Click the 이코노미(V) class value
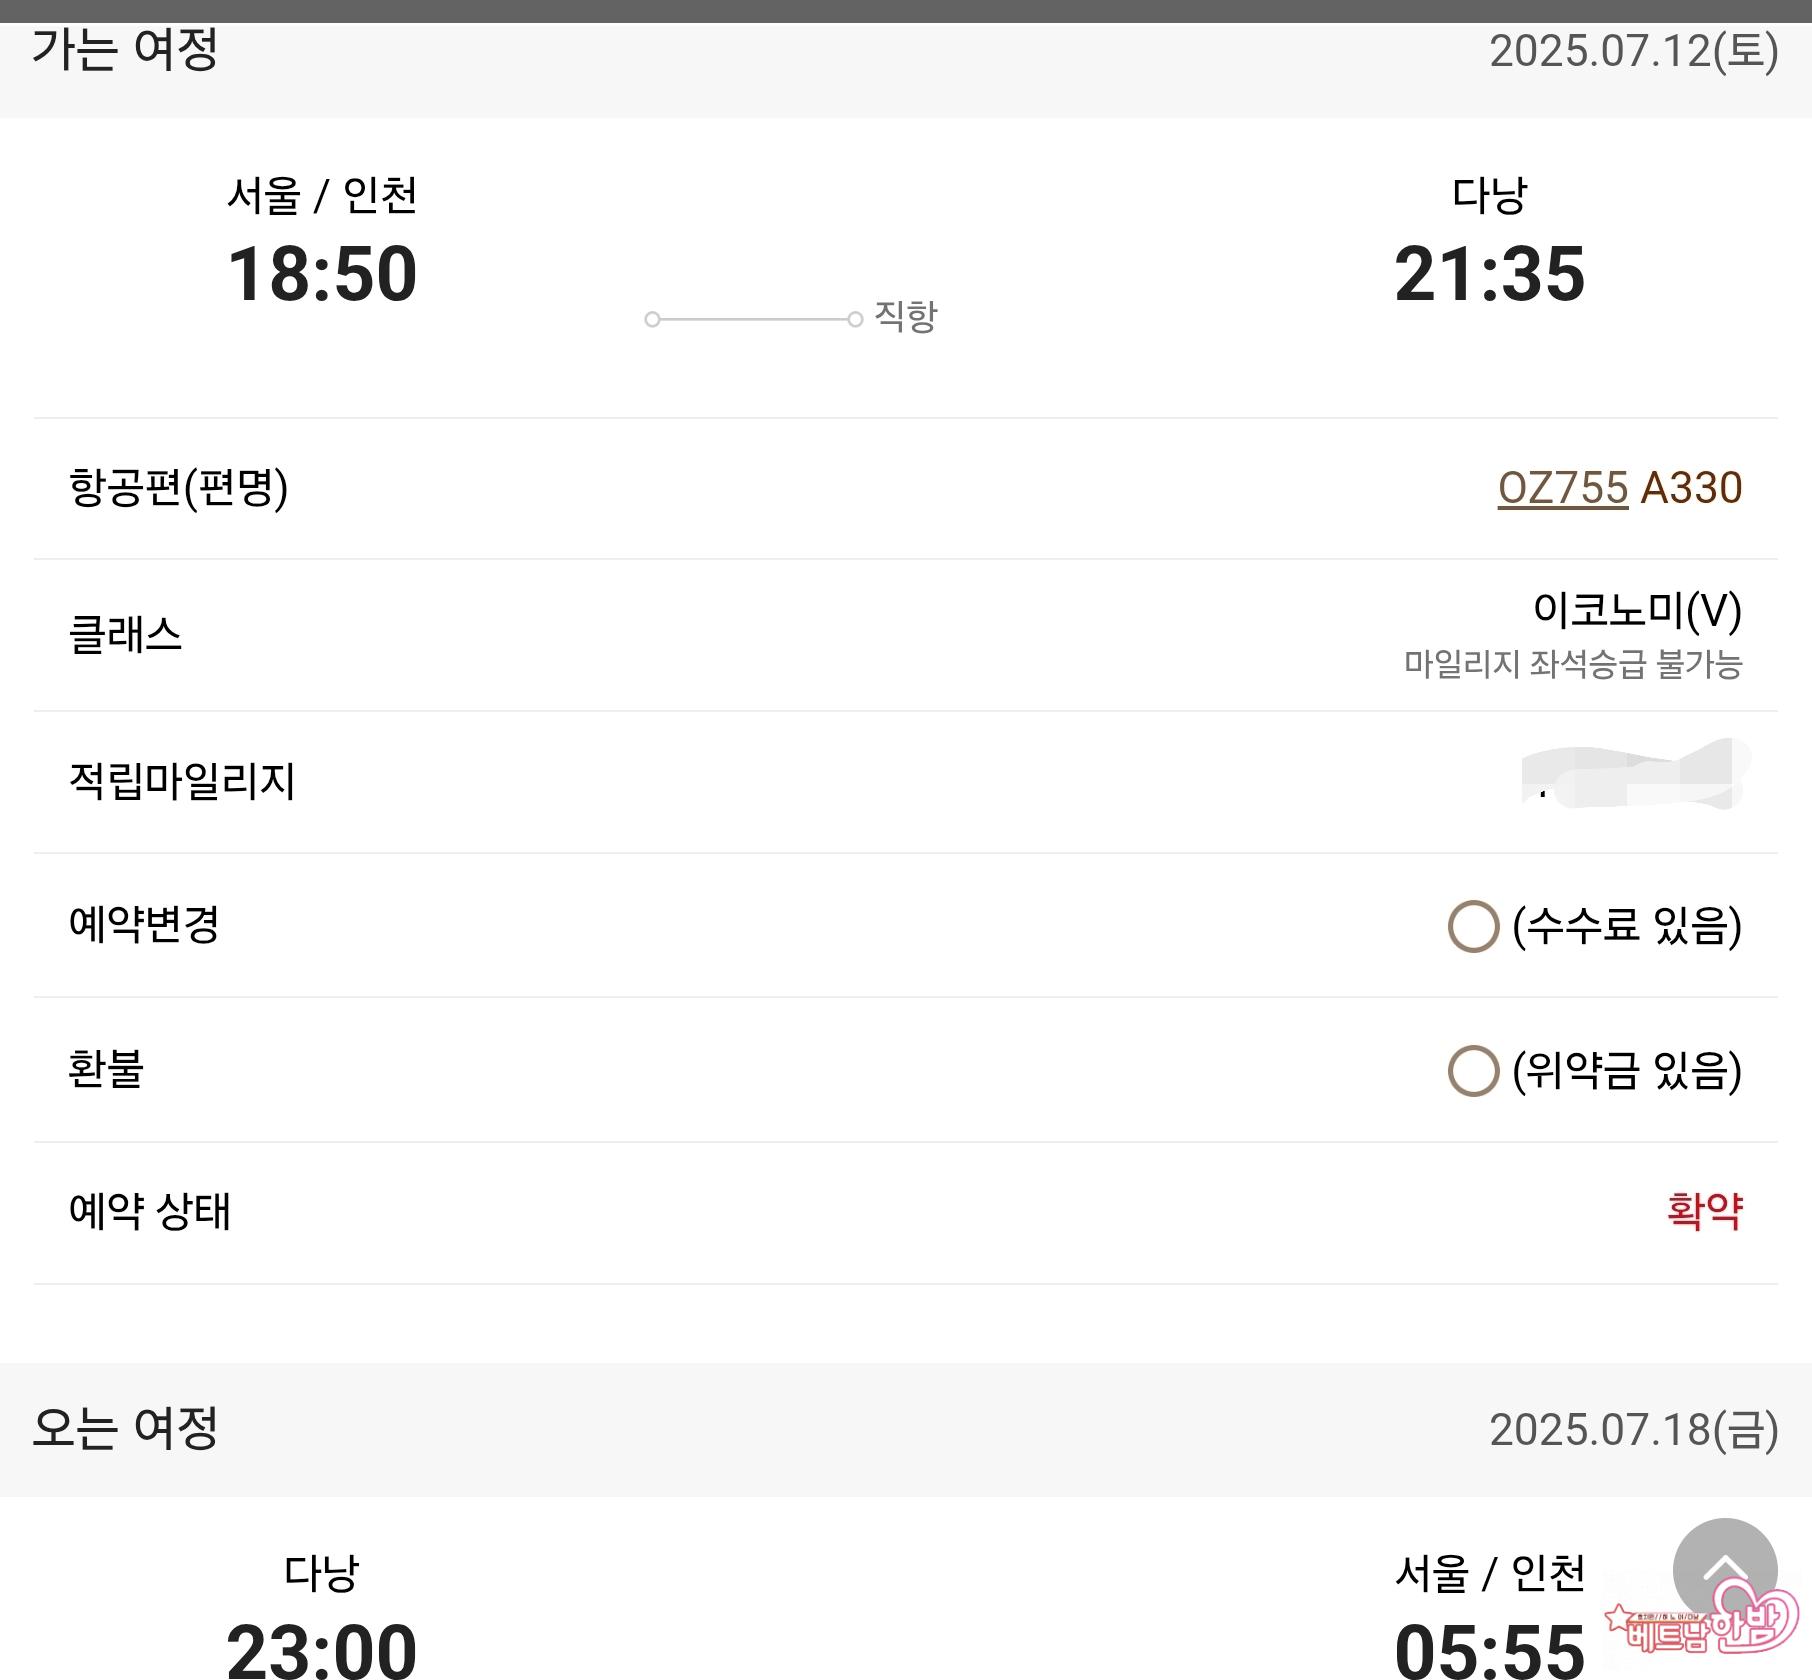1812x1680 pixels. (1637, 610)
